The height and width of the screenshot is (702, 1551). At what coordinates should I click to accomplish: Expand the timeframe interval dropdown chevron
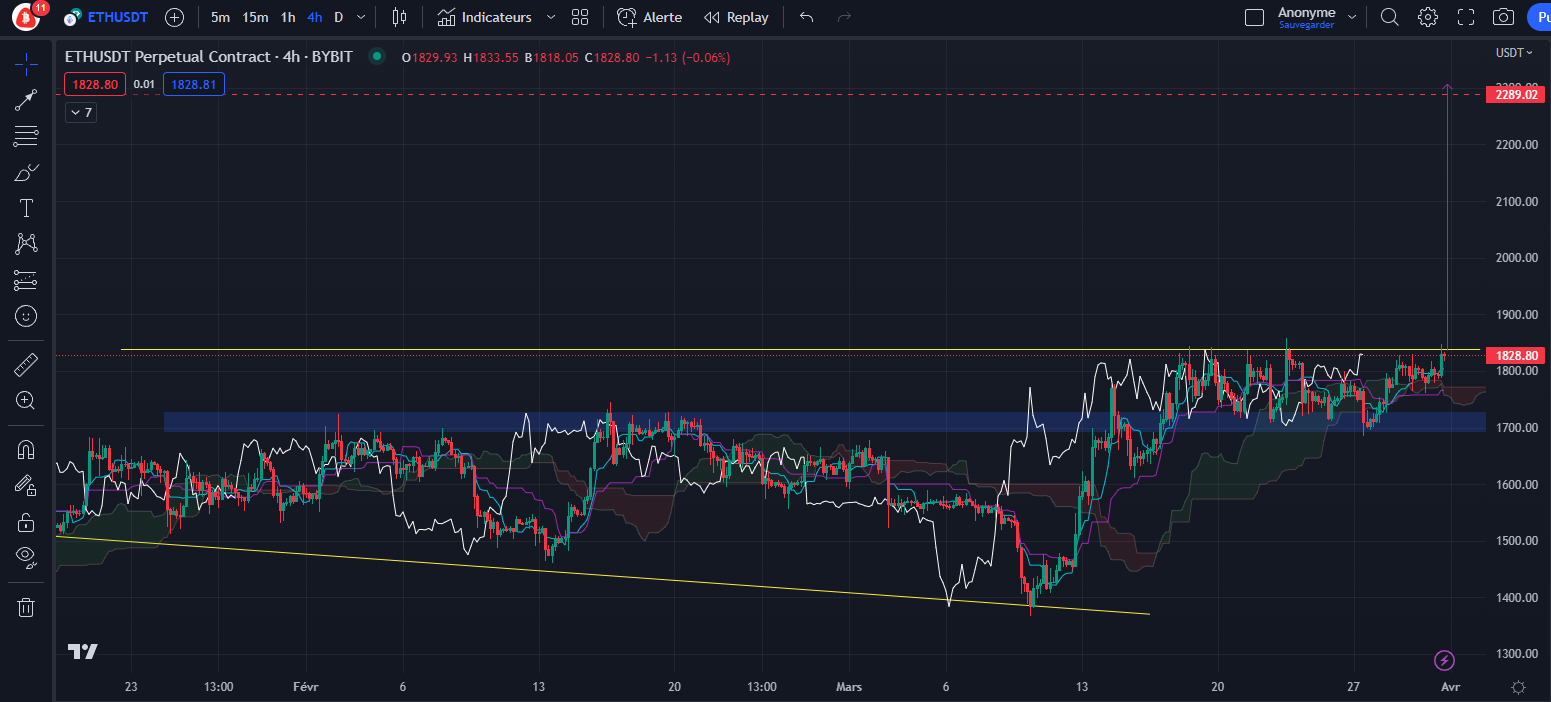361,17
